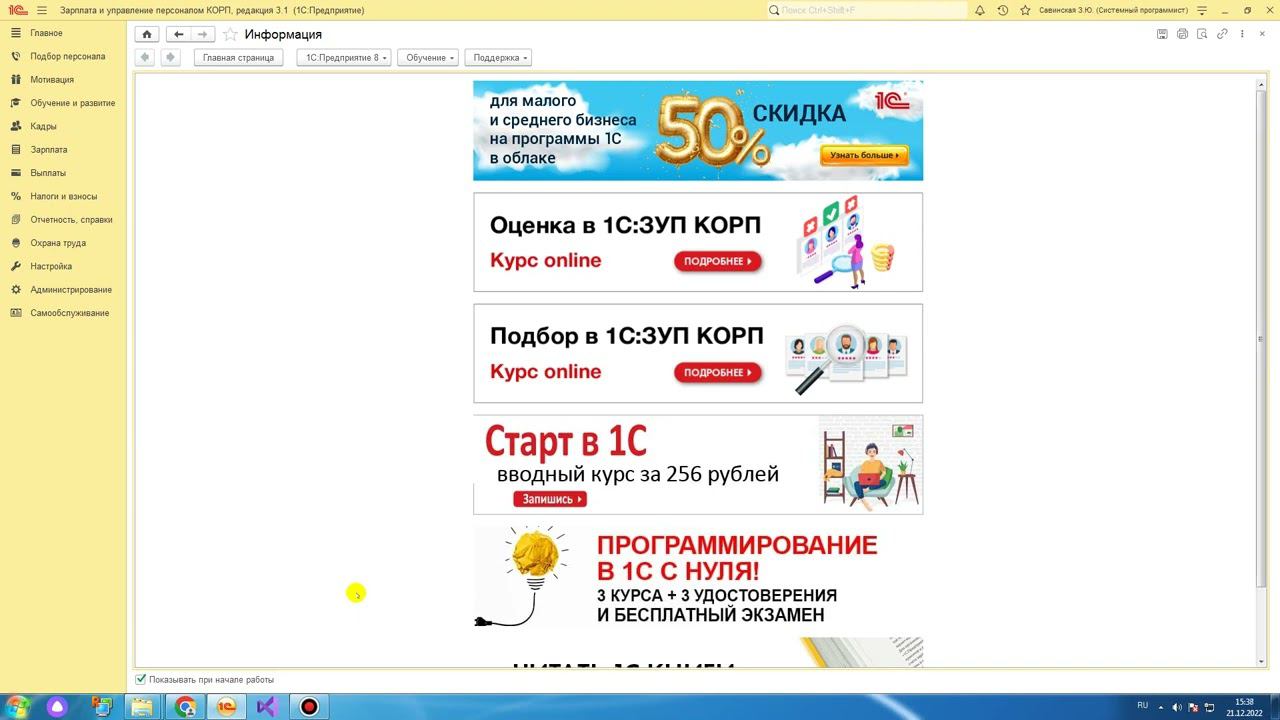Click the vertical scrollbar of the page

click(x=1261, y=338)
